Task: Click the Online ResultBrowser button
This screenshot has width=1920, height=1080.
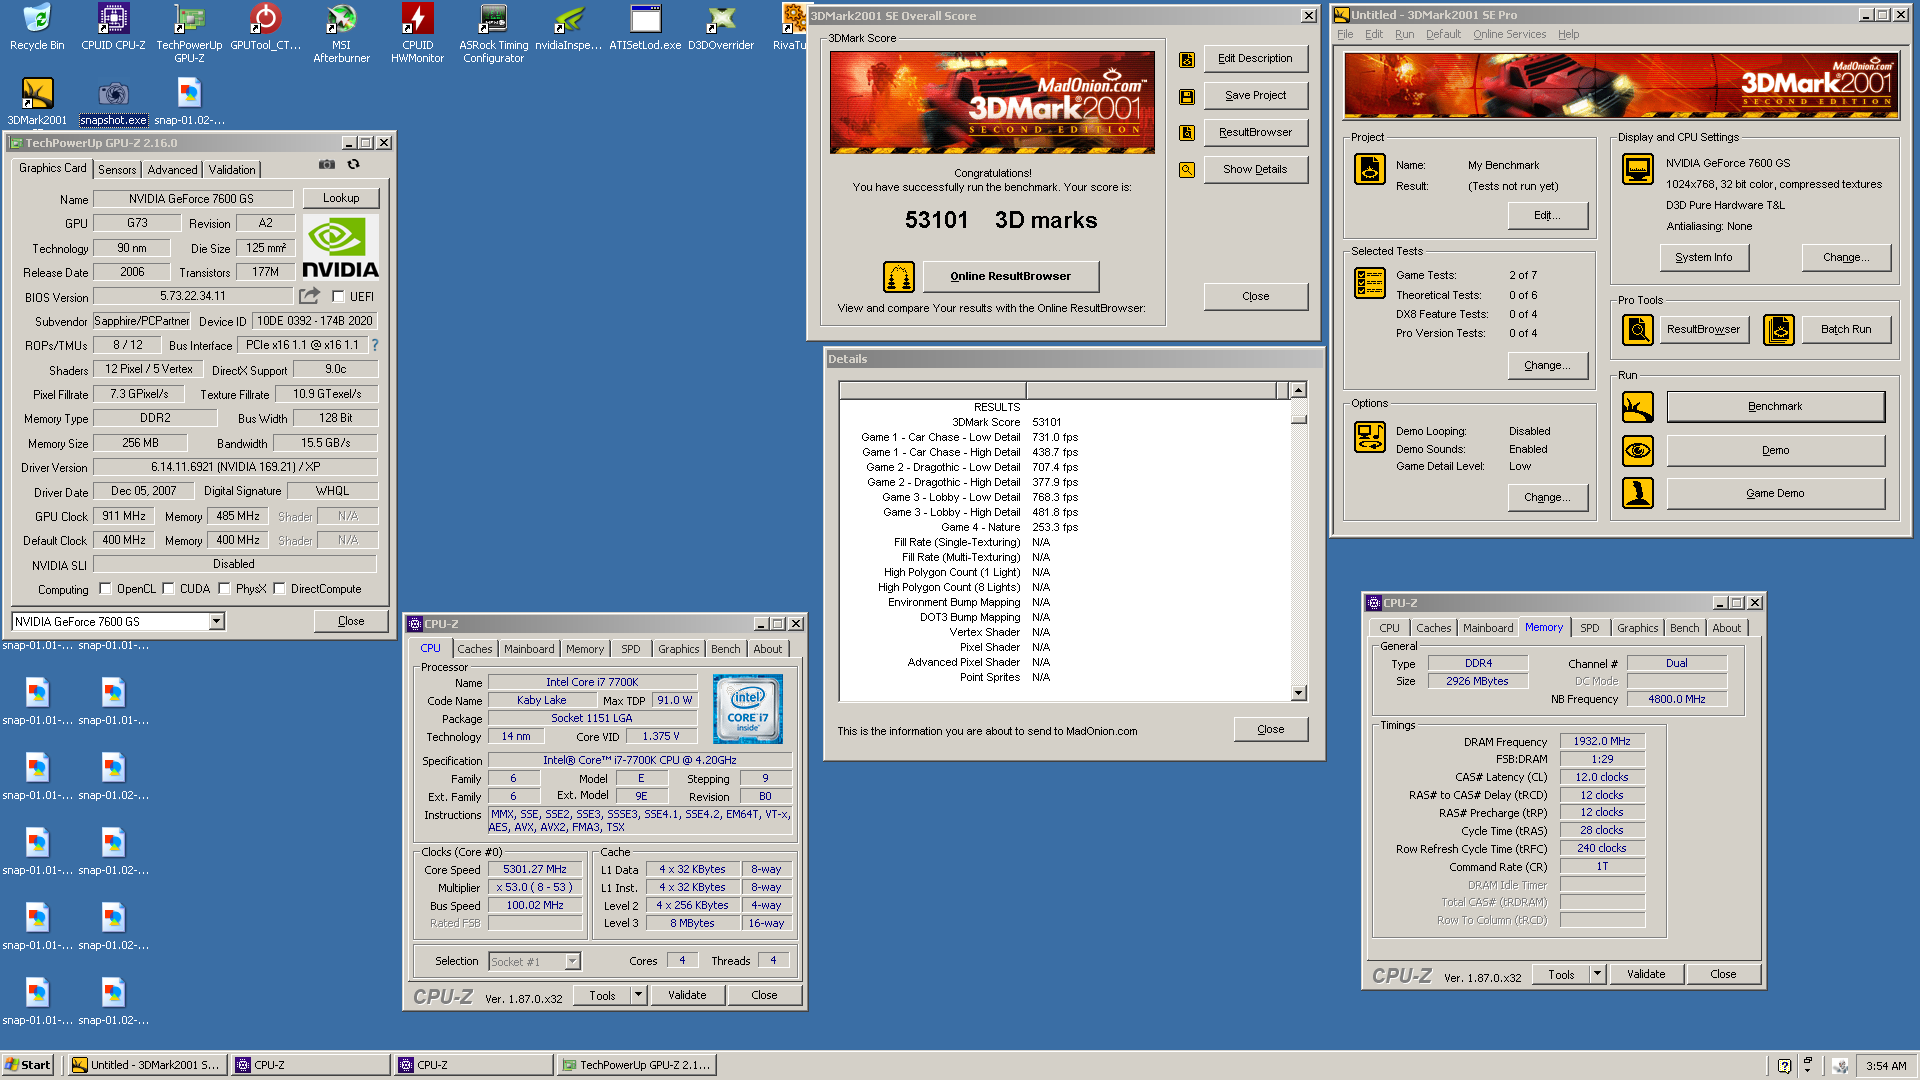Action: point(1010,277)
